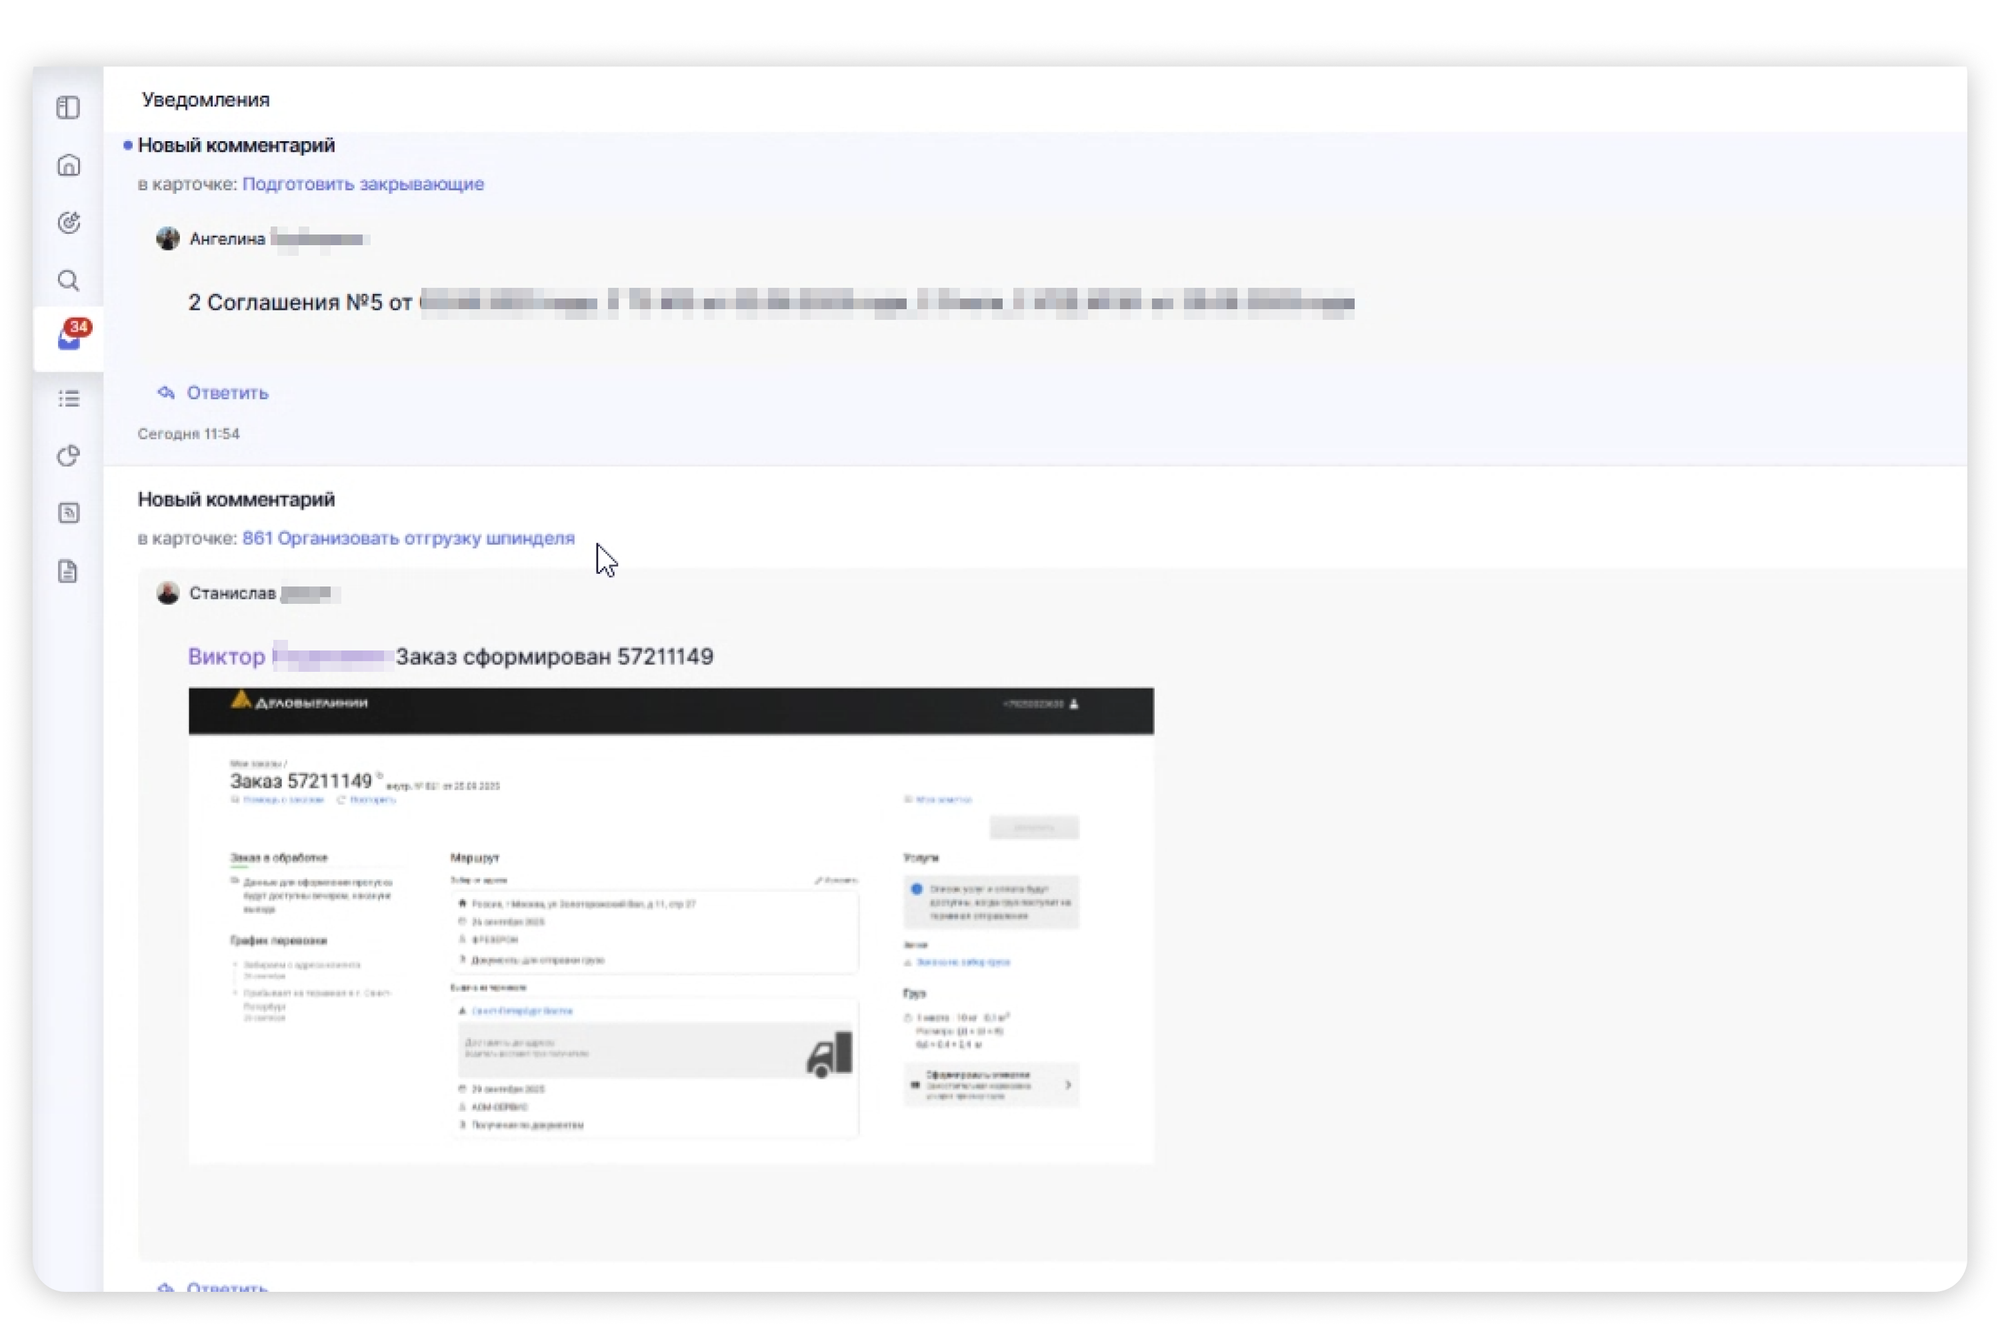
Task: Open the search magnifier icon
Action: click(68, 281)
